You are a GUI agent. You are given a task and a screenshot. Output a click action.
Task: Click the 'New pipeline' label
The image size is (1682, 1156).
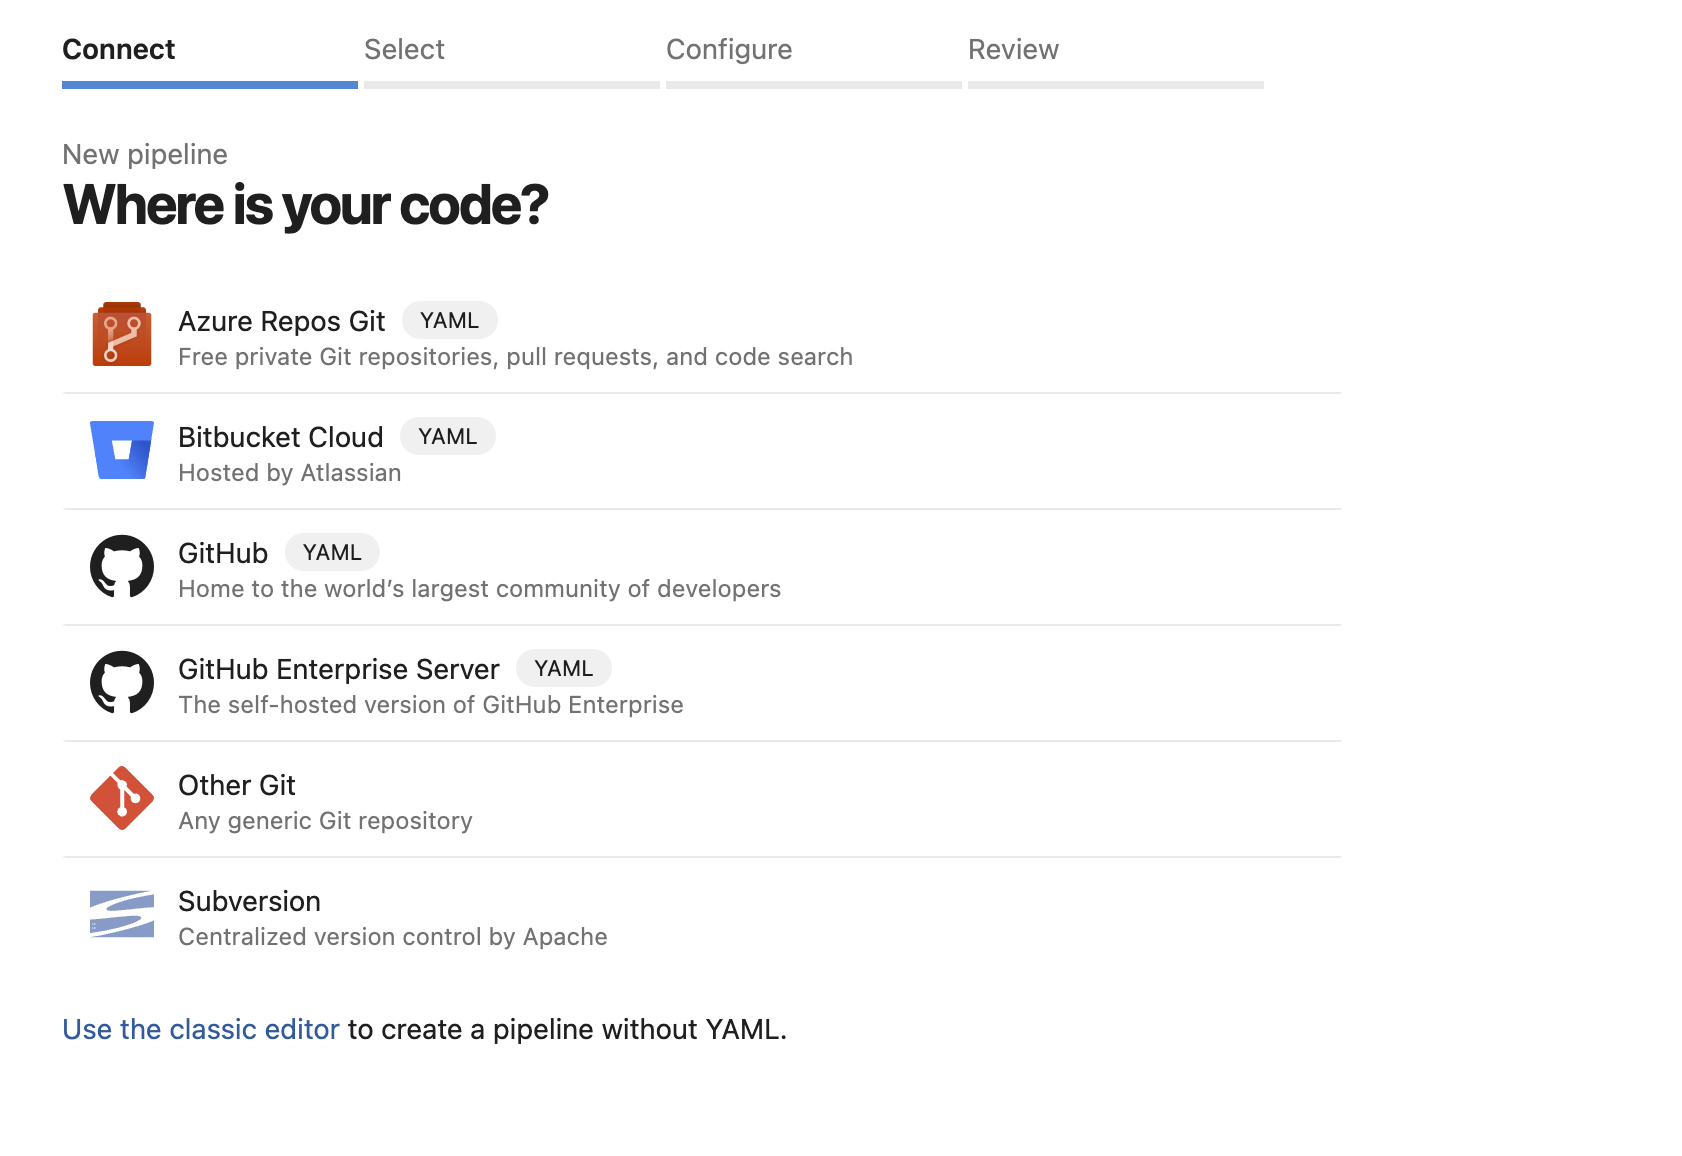145,154
